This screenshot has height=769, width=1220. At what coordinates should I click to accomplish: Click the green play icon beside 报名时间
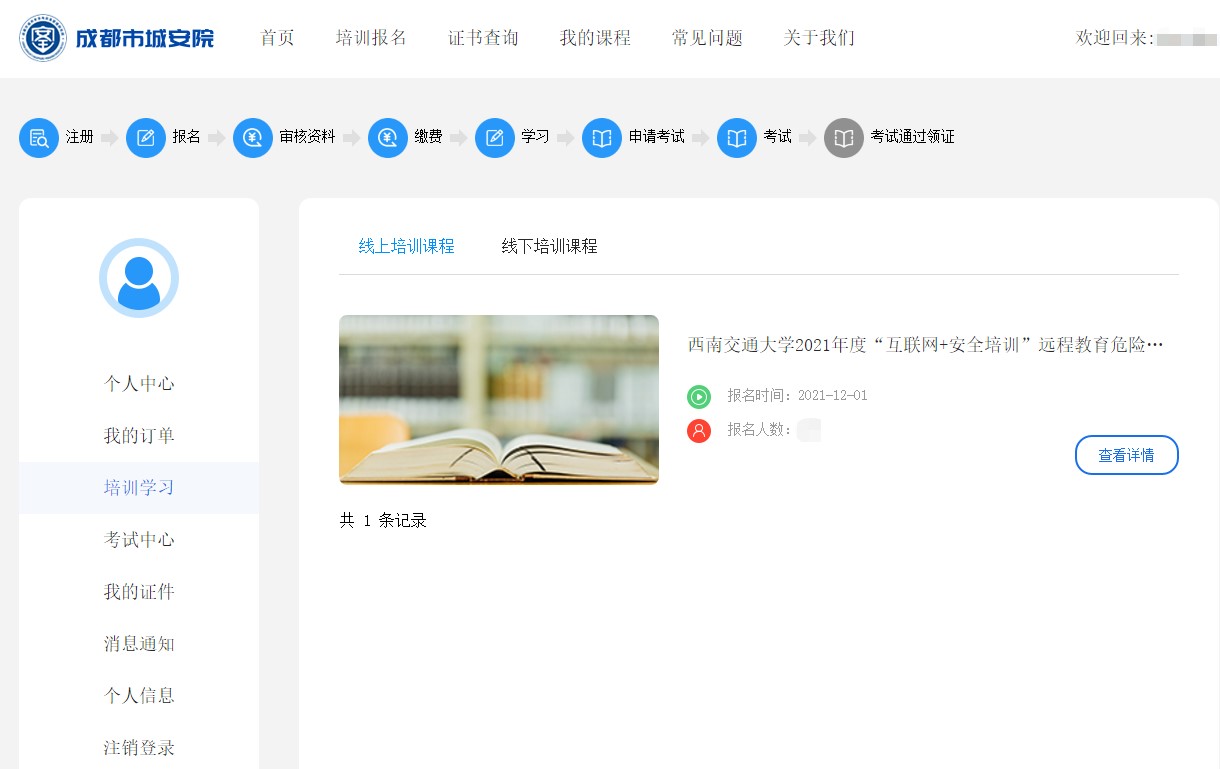point(699,394)
